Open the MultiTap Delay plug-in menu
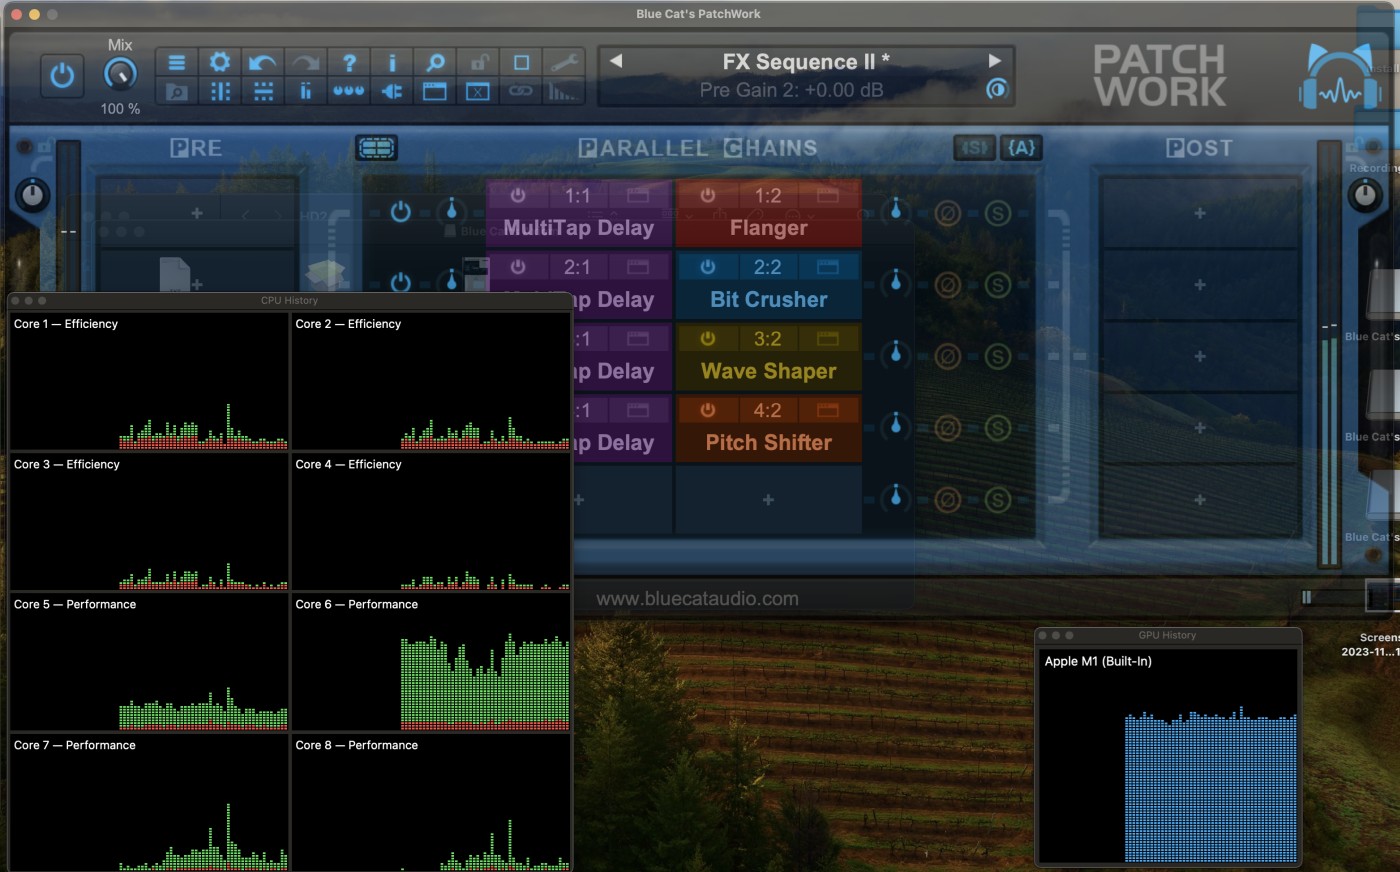This screenshot has width=1400, height=872. pyautogui.click(x=578, y=228)
